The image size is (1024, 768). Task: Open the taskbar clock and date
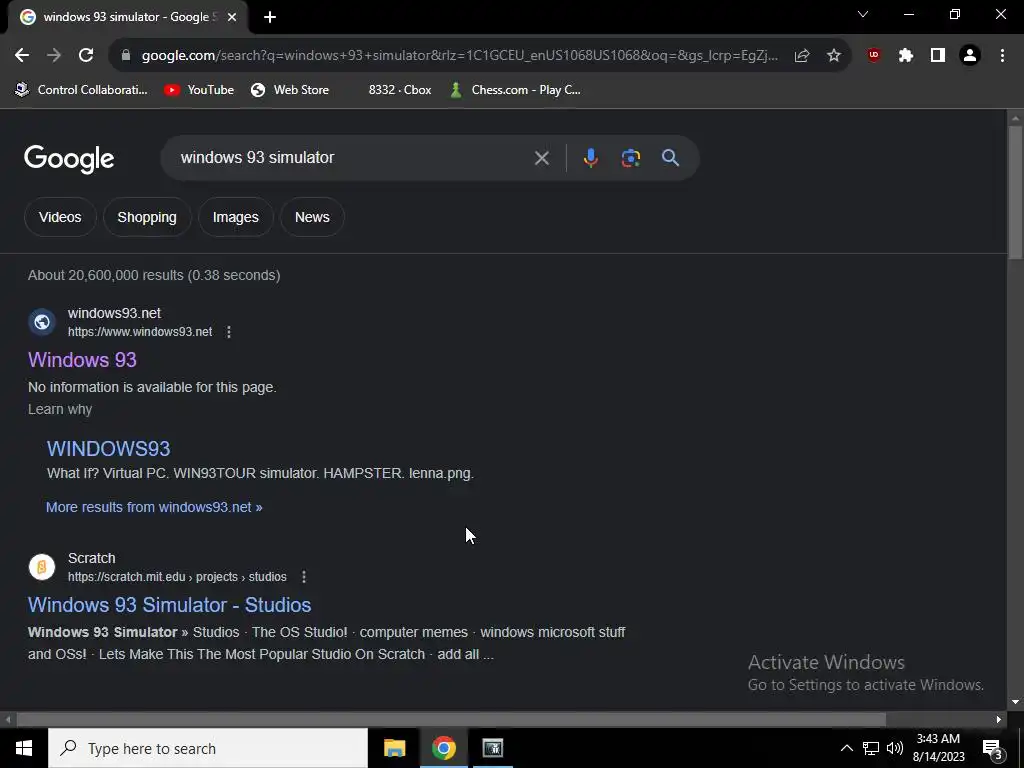(938, 748)
